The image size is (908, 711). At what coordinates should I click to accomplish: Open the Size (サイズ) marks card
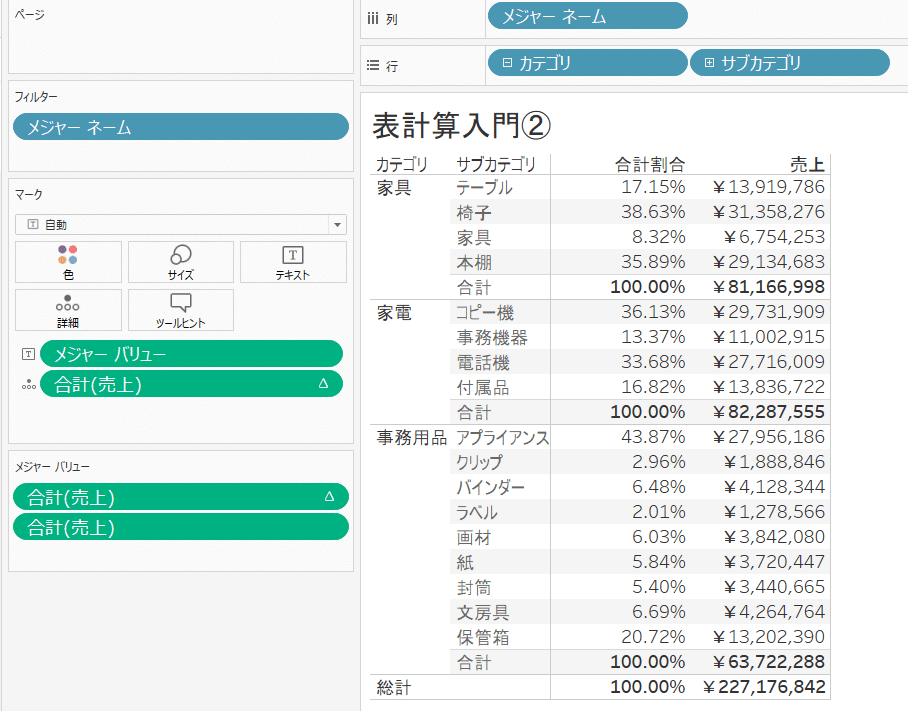[181, 262]
